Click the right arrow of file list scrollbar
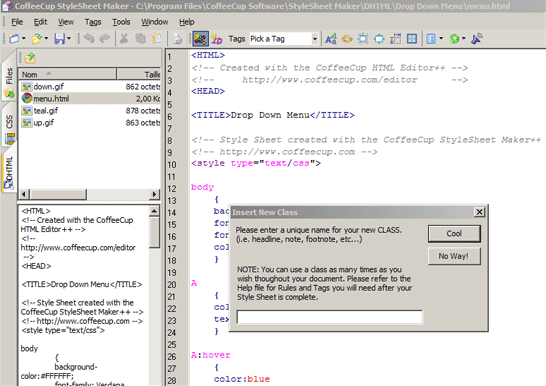546x386 pixels. (155, 194)
